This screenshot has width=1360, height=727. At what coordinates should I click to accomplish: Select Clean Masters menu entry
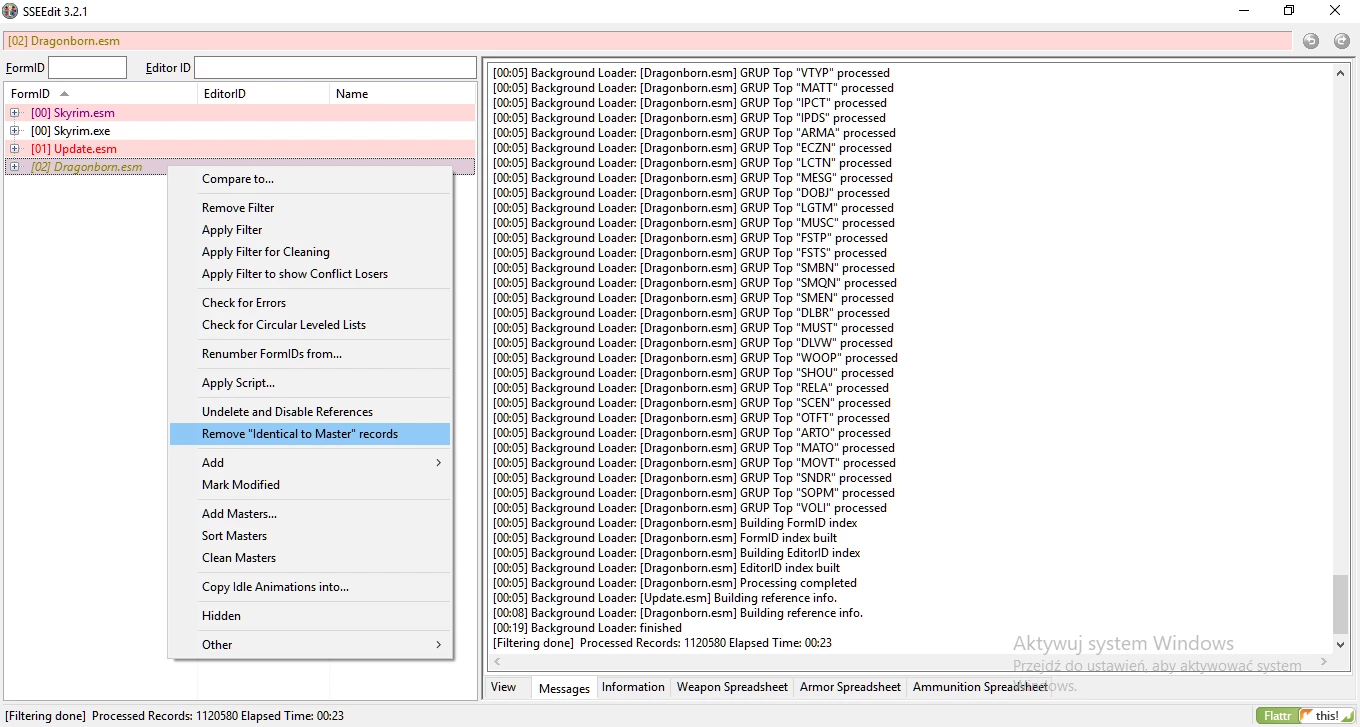point(310,558)
